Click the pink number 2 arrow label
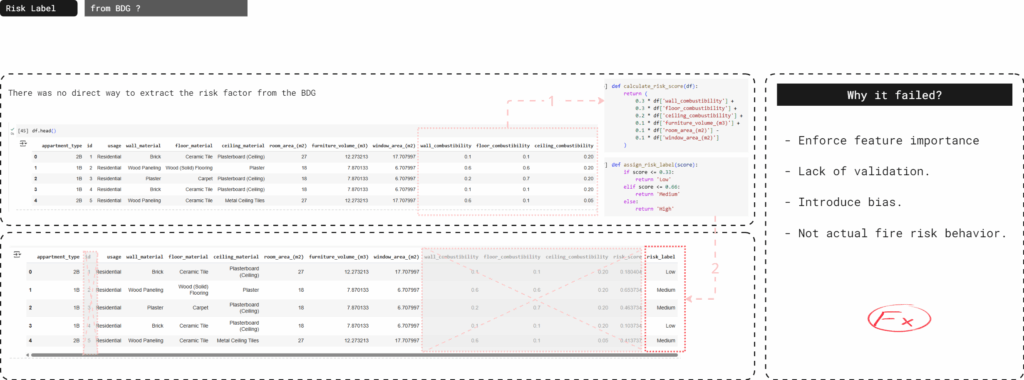Viewport: 1024px width, 380px height. (714, 268)
